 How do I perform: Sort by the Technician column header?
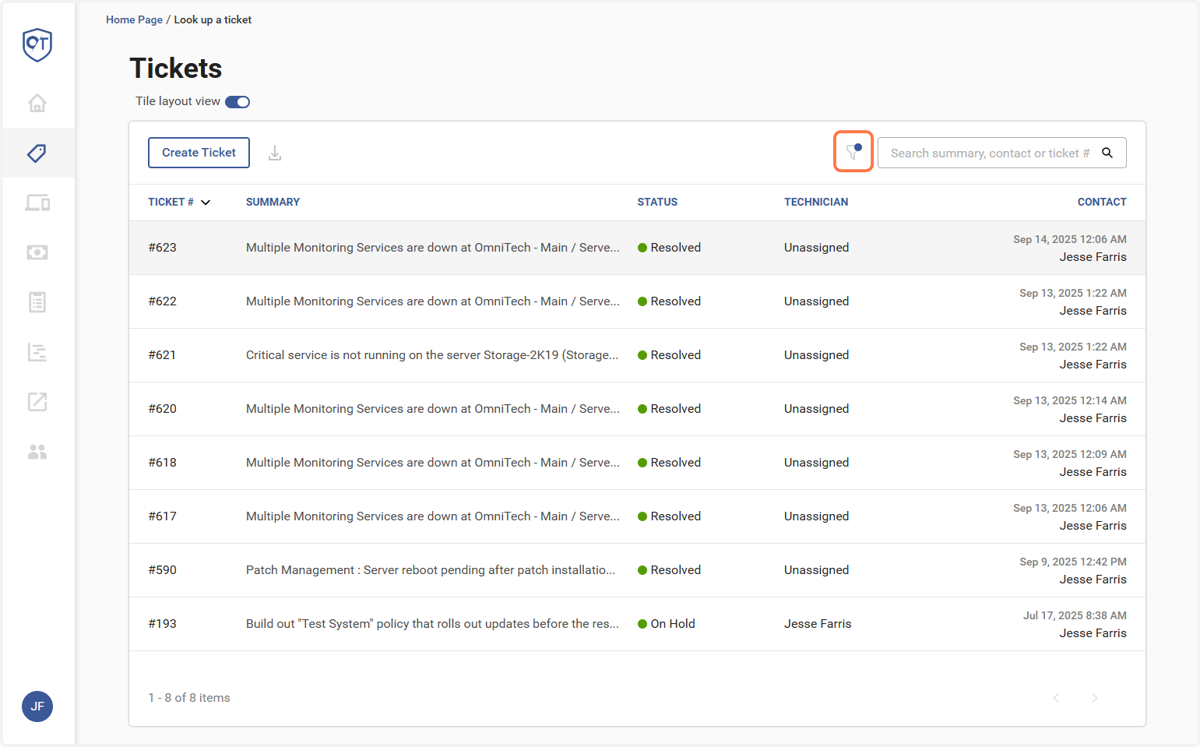tap(816, 202)
